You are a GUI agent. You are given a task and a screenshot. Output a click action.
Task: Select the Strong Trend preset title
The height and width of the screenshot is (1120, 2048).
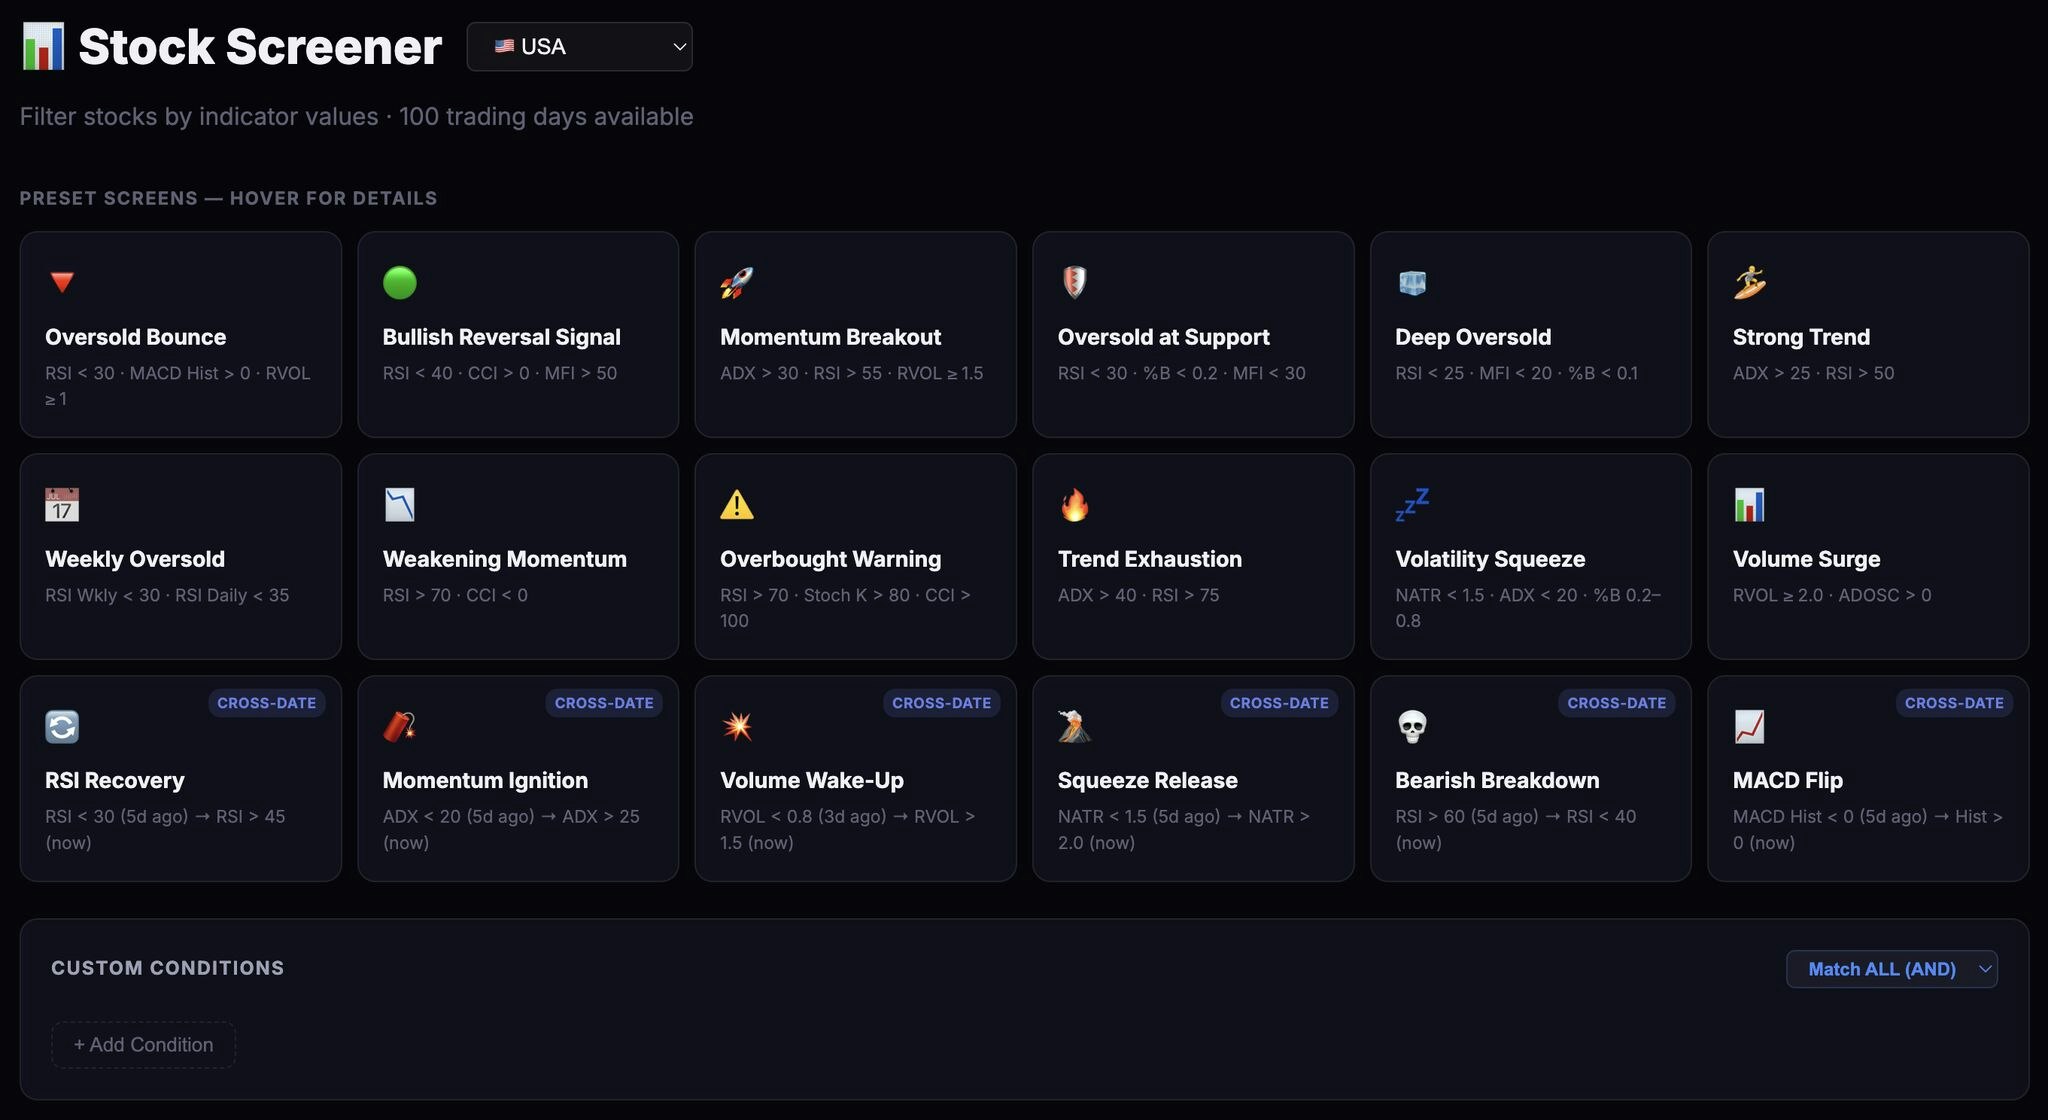tap(1801, 337)
